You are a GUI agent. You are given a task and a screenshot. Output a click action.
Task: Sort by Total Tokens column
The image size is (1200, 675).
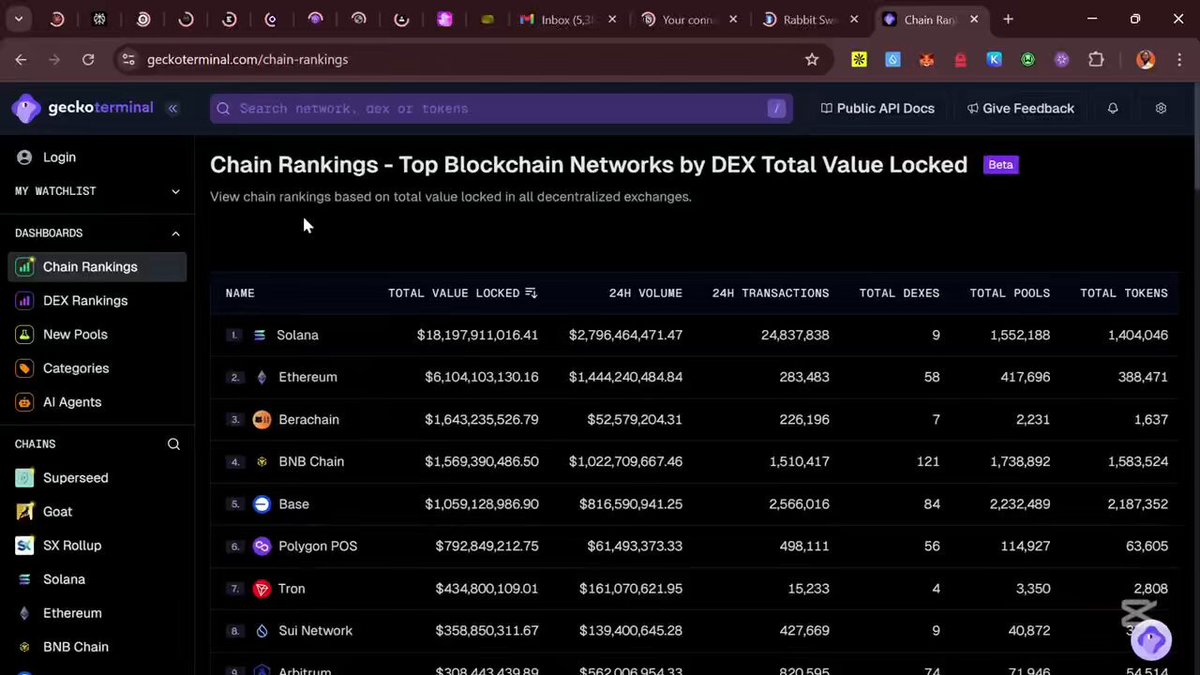[x=1123, y=293]
